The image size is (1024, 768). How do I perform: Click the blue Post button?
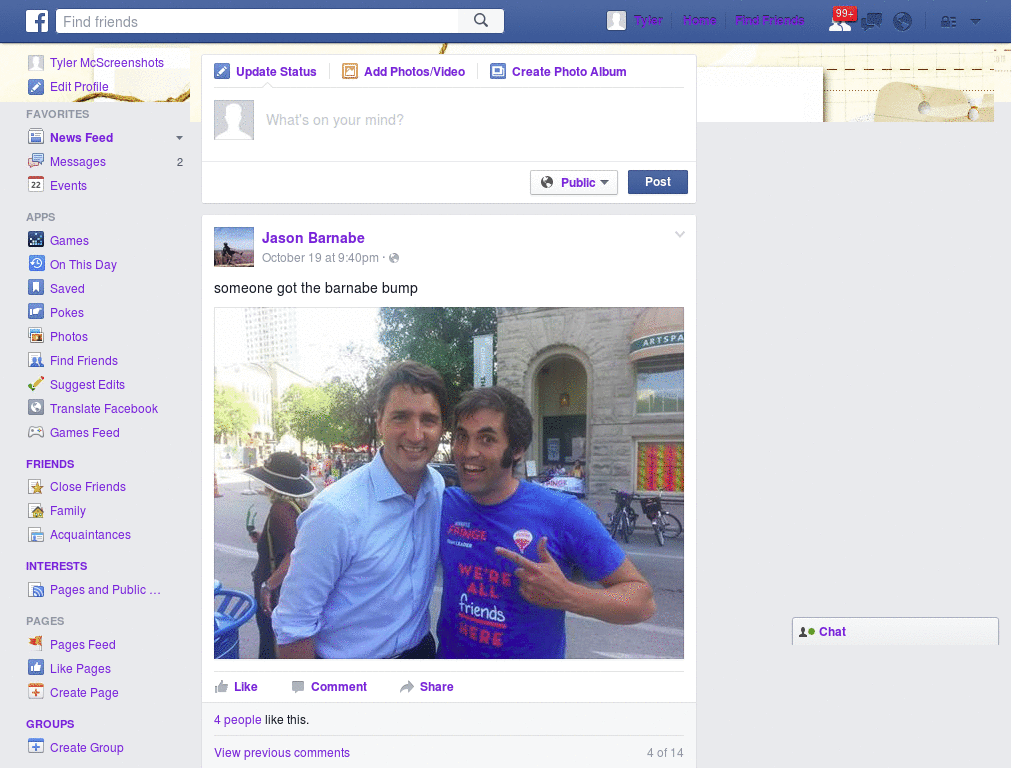tap(658, 182)
